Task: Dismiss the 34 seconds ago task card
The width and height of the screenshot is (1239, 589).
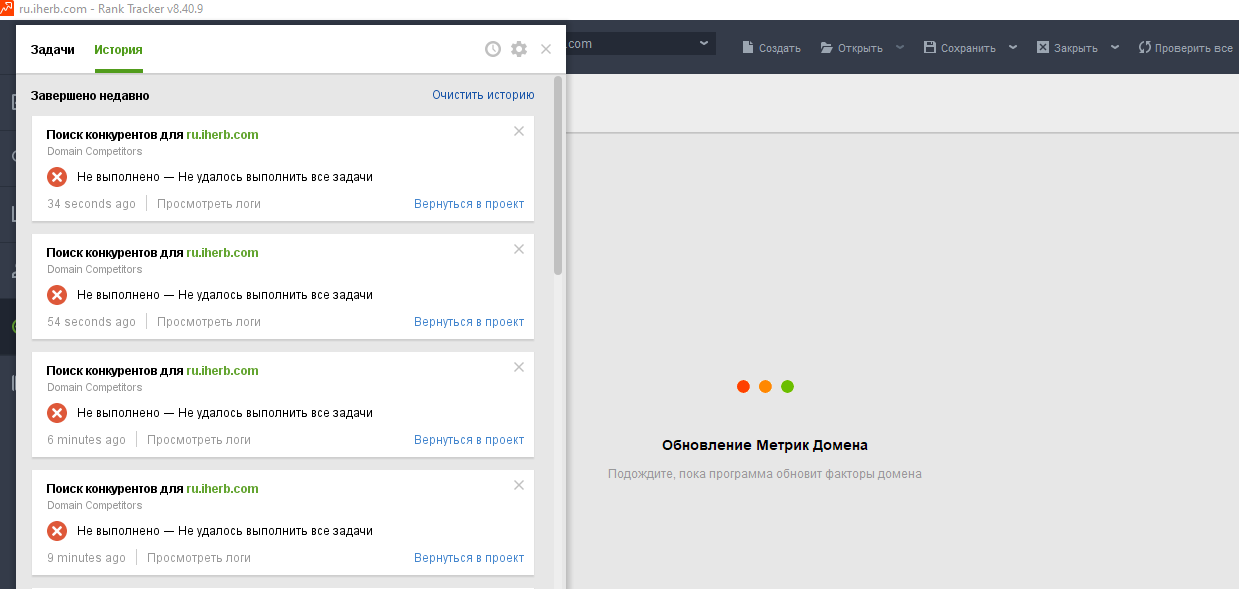Action: pos(518,131)
